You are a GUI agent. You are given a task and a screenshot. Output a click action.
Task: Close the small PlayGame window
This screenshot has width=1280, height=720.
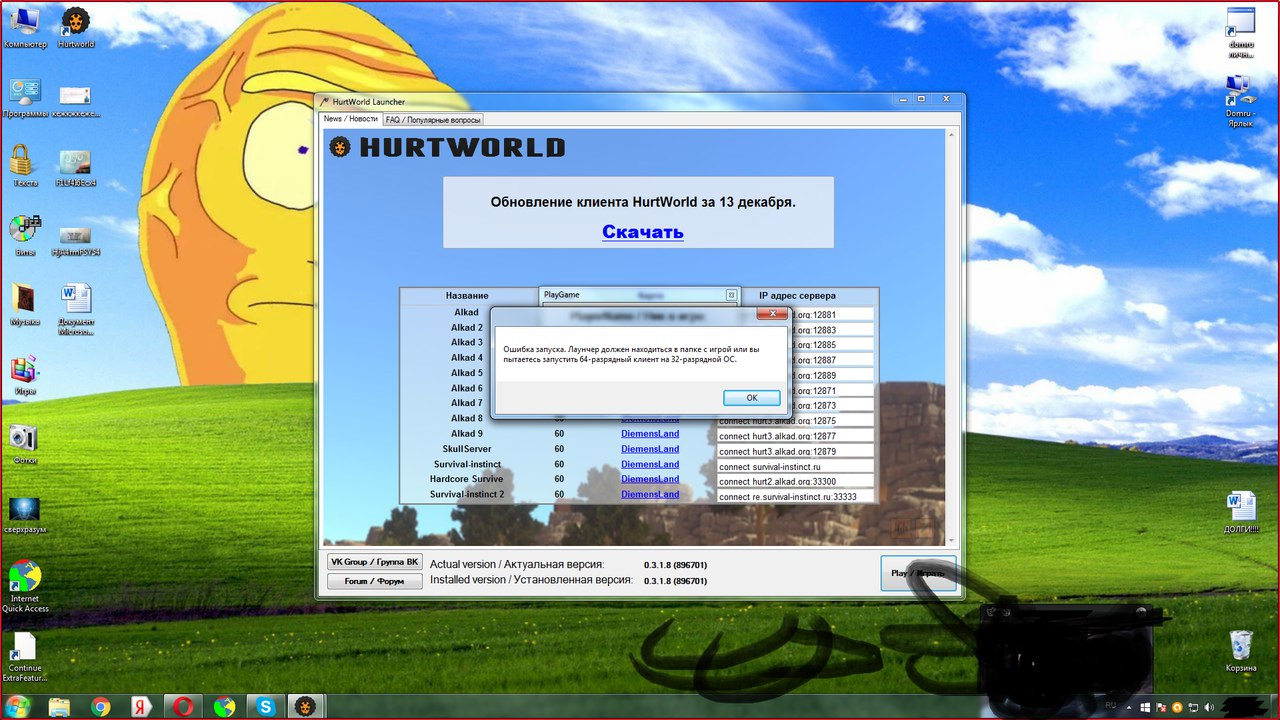click(731, 295)
